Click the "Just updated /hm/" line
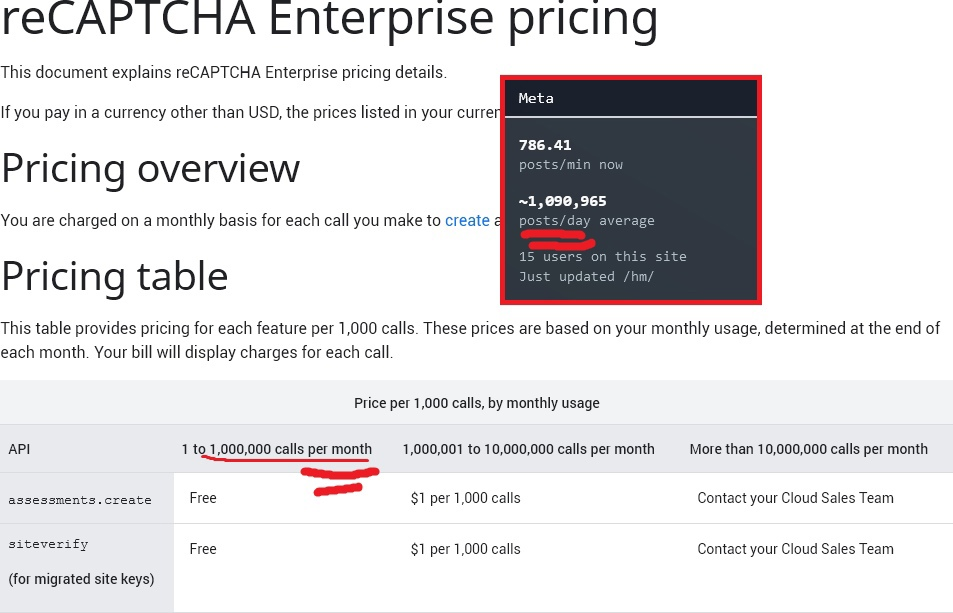Screen dimensions: 953x613 coord(587,276)
